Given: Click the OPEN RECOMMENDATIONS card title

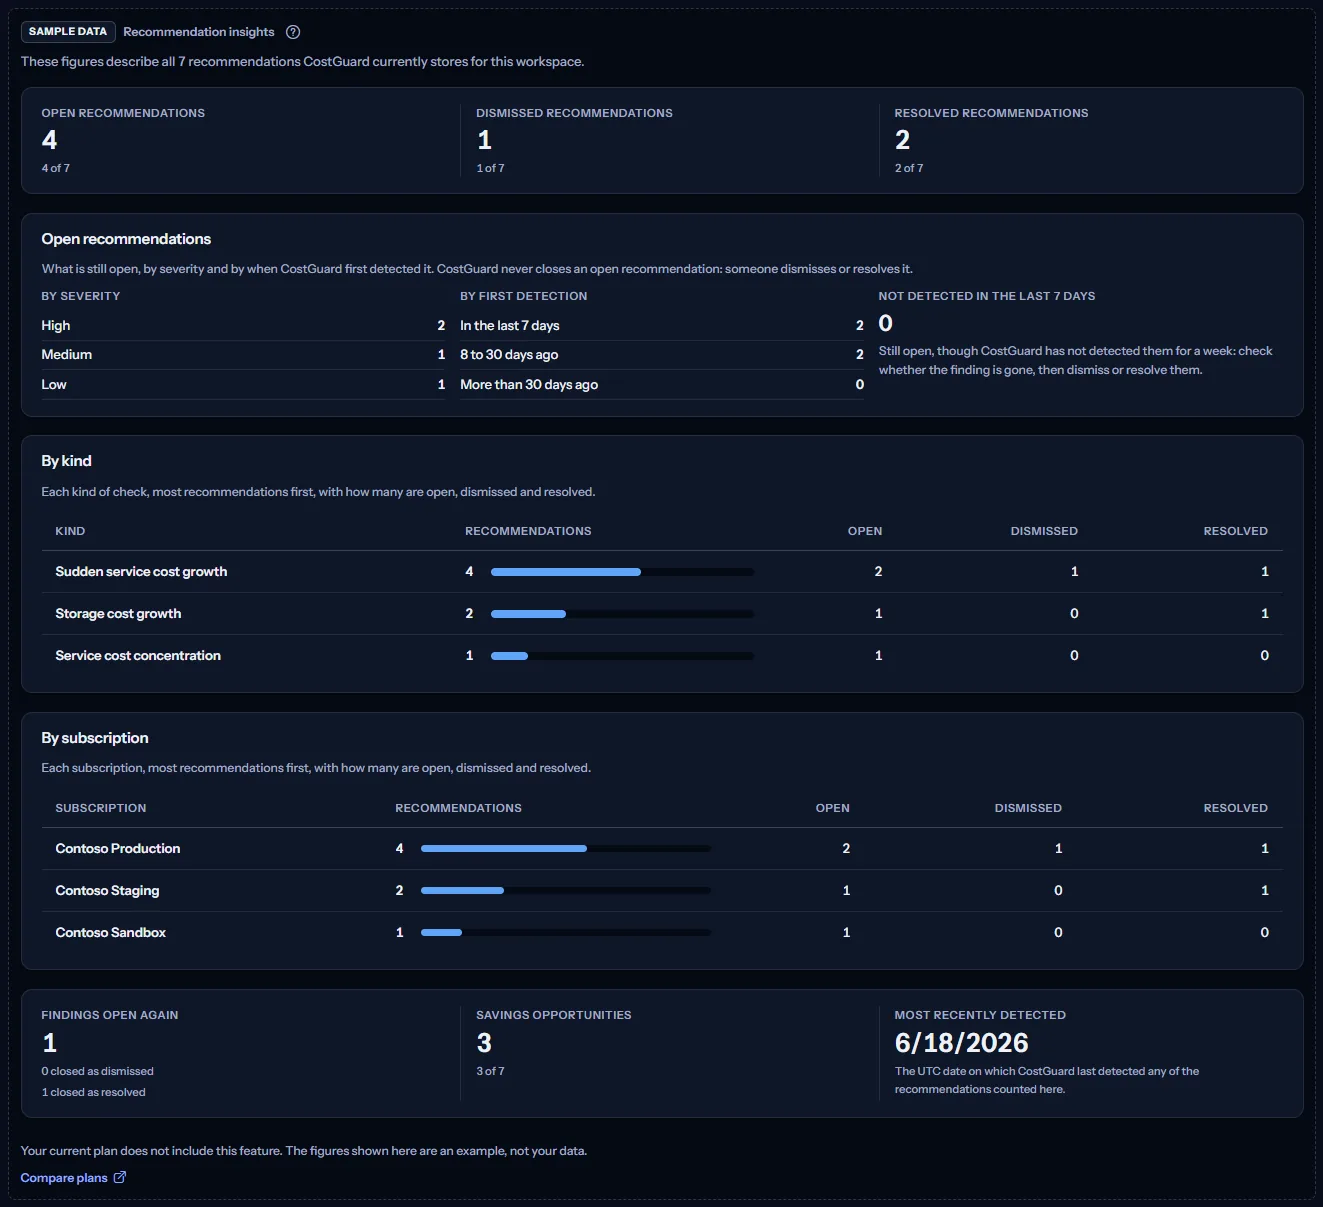Looking at the screenshot, I should [123, 113].
